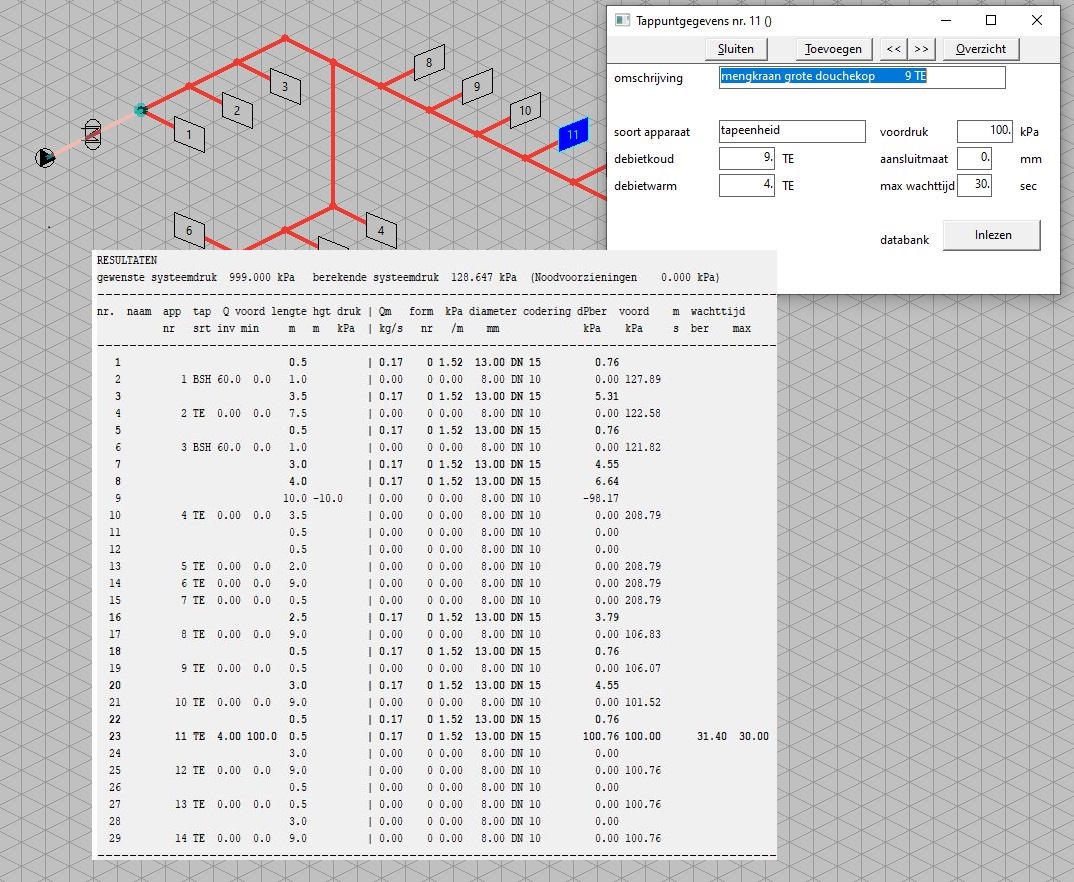The height and width of the screenshot is (882, 1074).
Task: Click the pump symbol at the pipe start
Action: (45, 157)
